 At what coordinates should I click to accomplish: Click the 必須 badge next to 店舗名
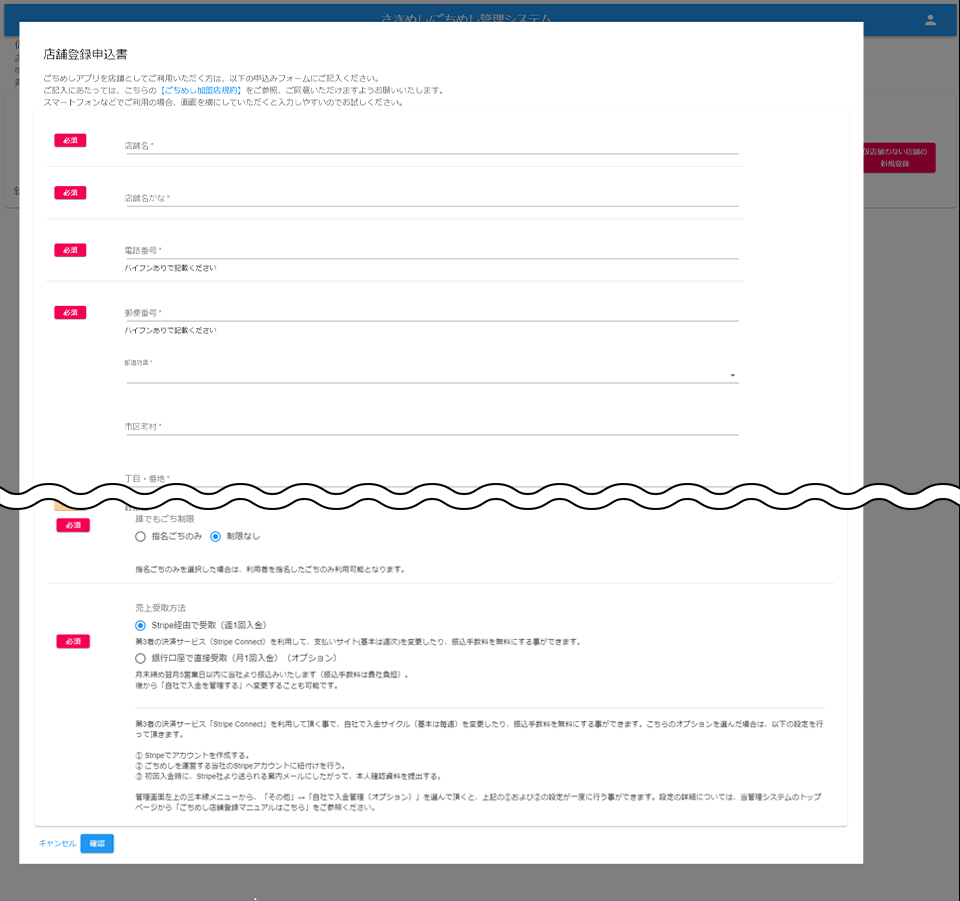(70, 140)
